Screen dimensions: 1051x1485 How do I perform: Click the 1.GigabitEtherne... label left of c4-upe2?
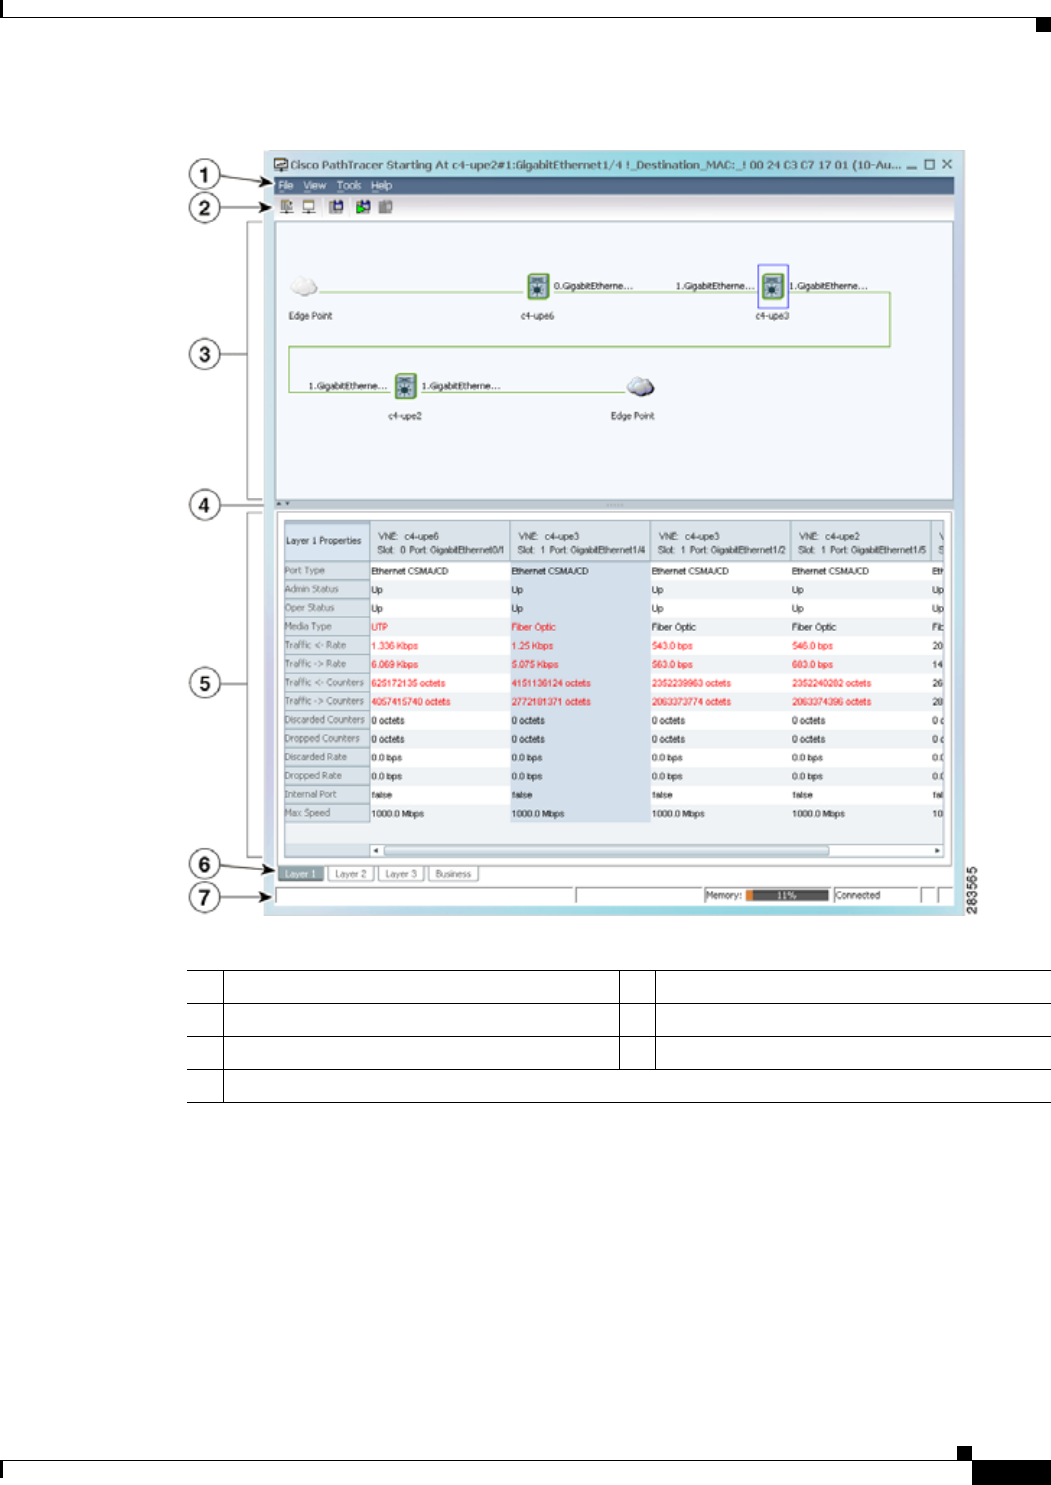click(x=348, y=386)
